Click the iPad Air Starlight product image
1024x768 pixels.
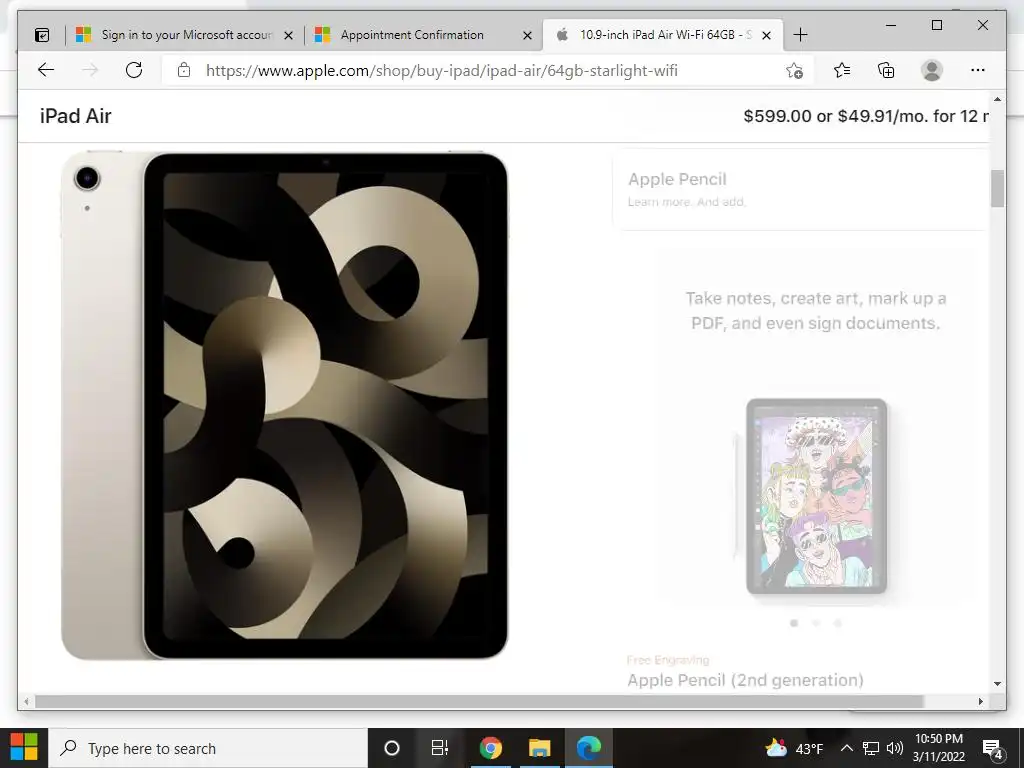[x=284, y=405]
